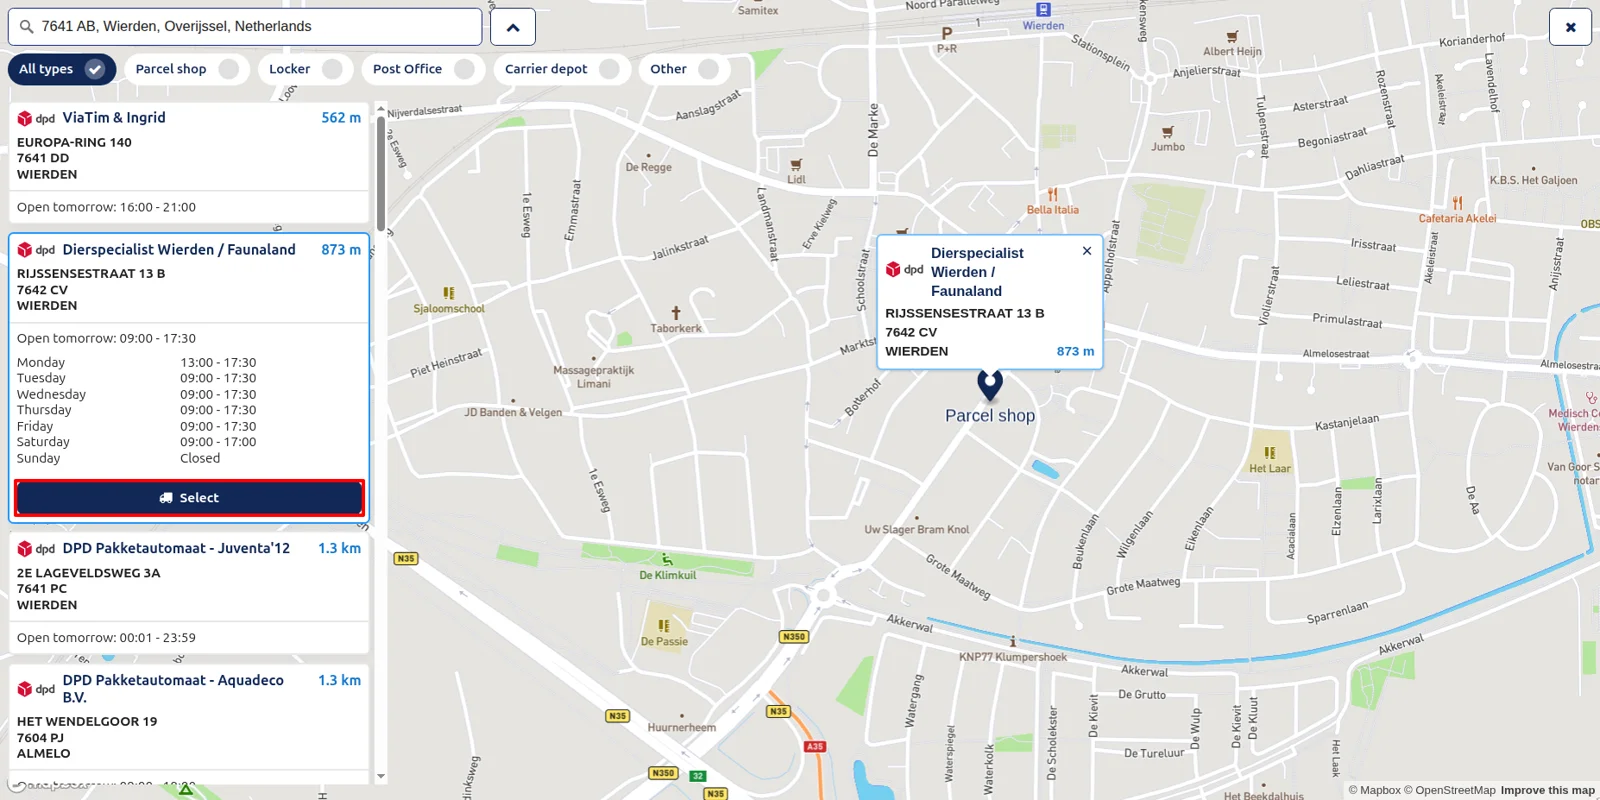Click the DPD logo beside ViaTim & Ingrid
Viewport: 1600px width, 800px height.
click(36, 118)
